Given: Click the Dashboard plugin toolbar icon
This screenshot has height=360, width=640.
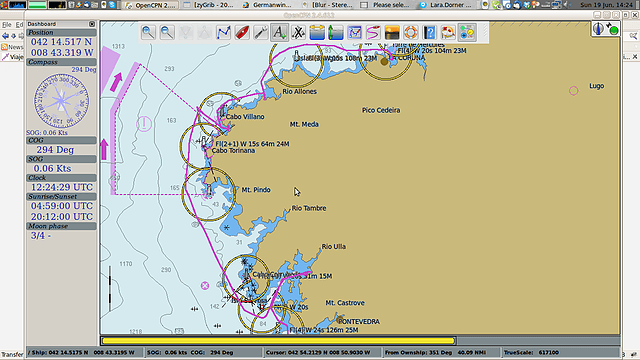Looking at the screenshot, I should pyautogui.click(x=467, y=32).
